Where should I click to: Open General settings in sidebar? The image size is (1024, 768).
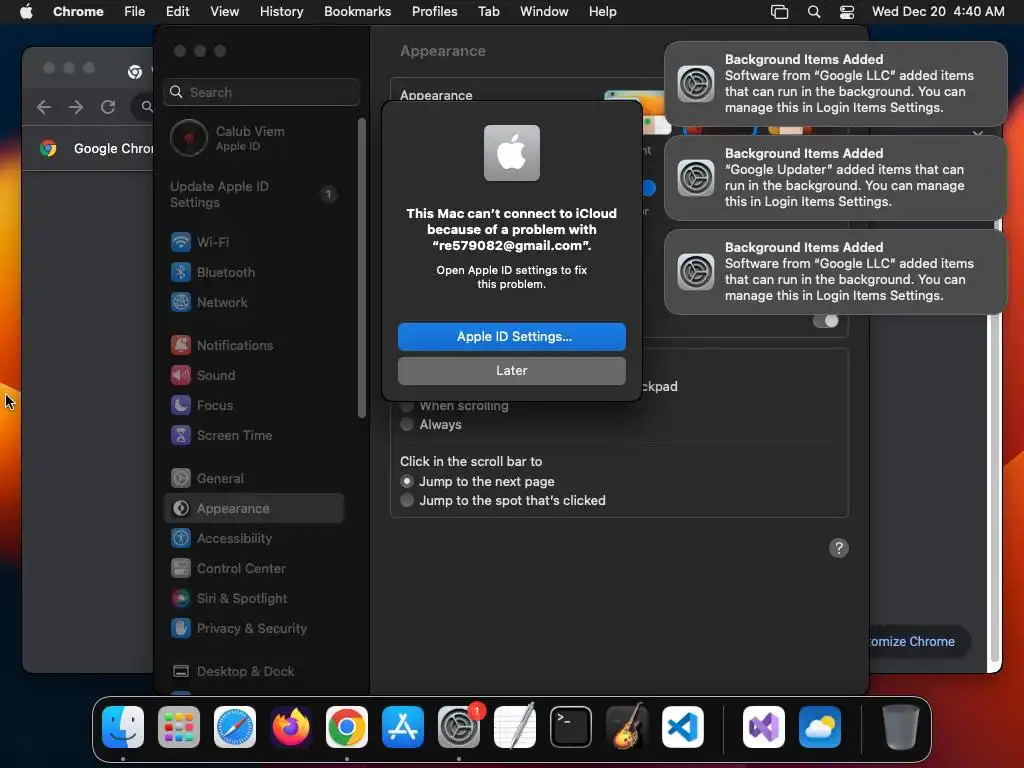click(x=254, y=479)
